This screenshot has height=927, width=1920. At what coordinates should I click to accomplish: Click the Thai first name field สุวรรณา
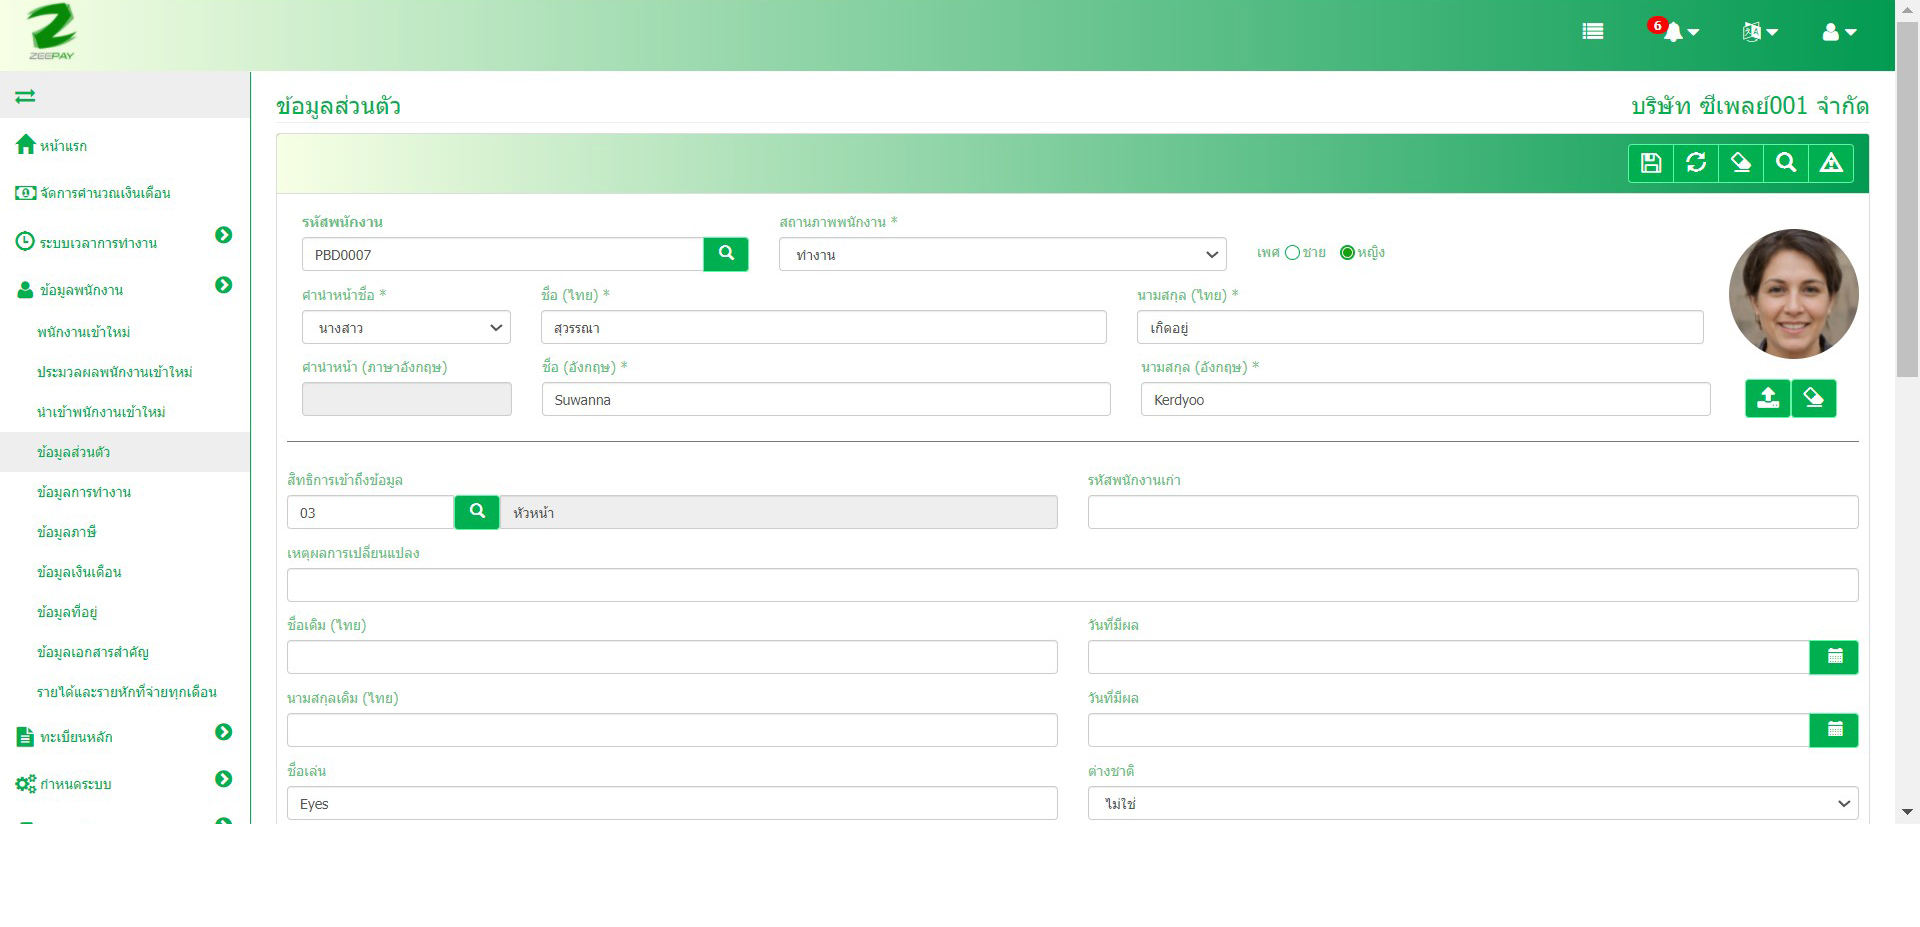click(824, 327)
